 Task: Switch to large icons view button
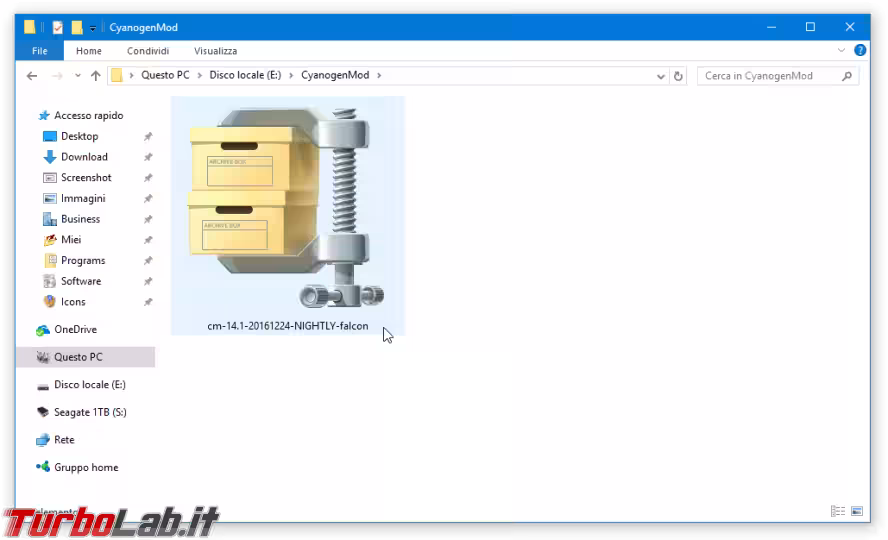pos(857,511)
